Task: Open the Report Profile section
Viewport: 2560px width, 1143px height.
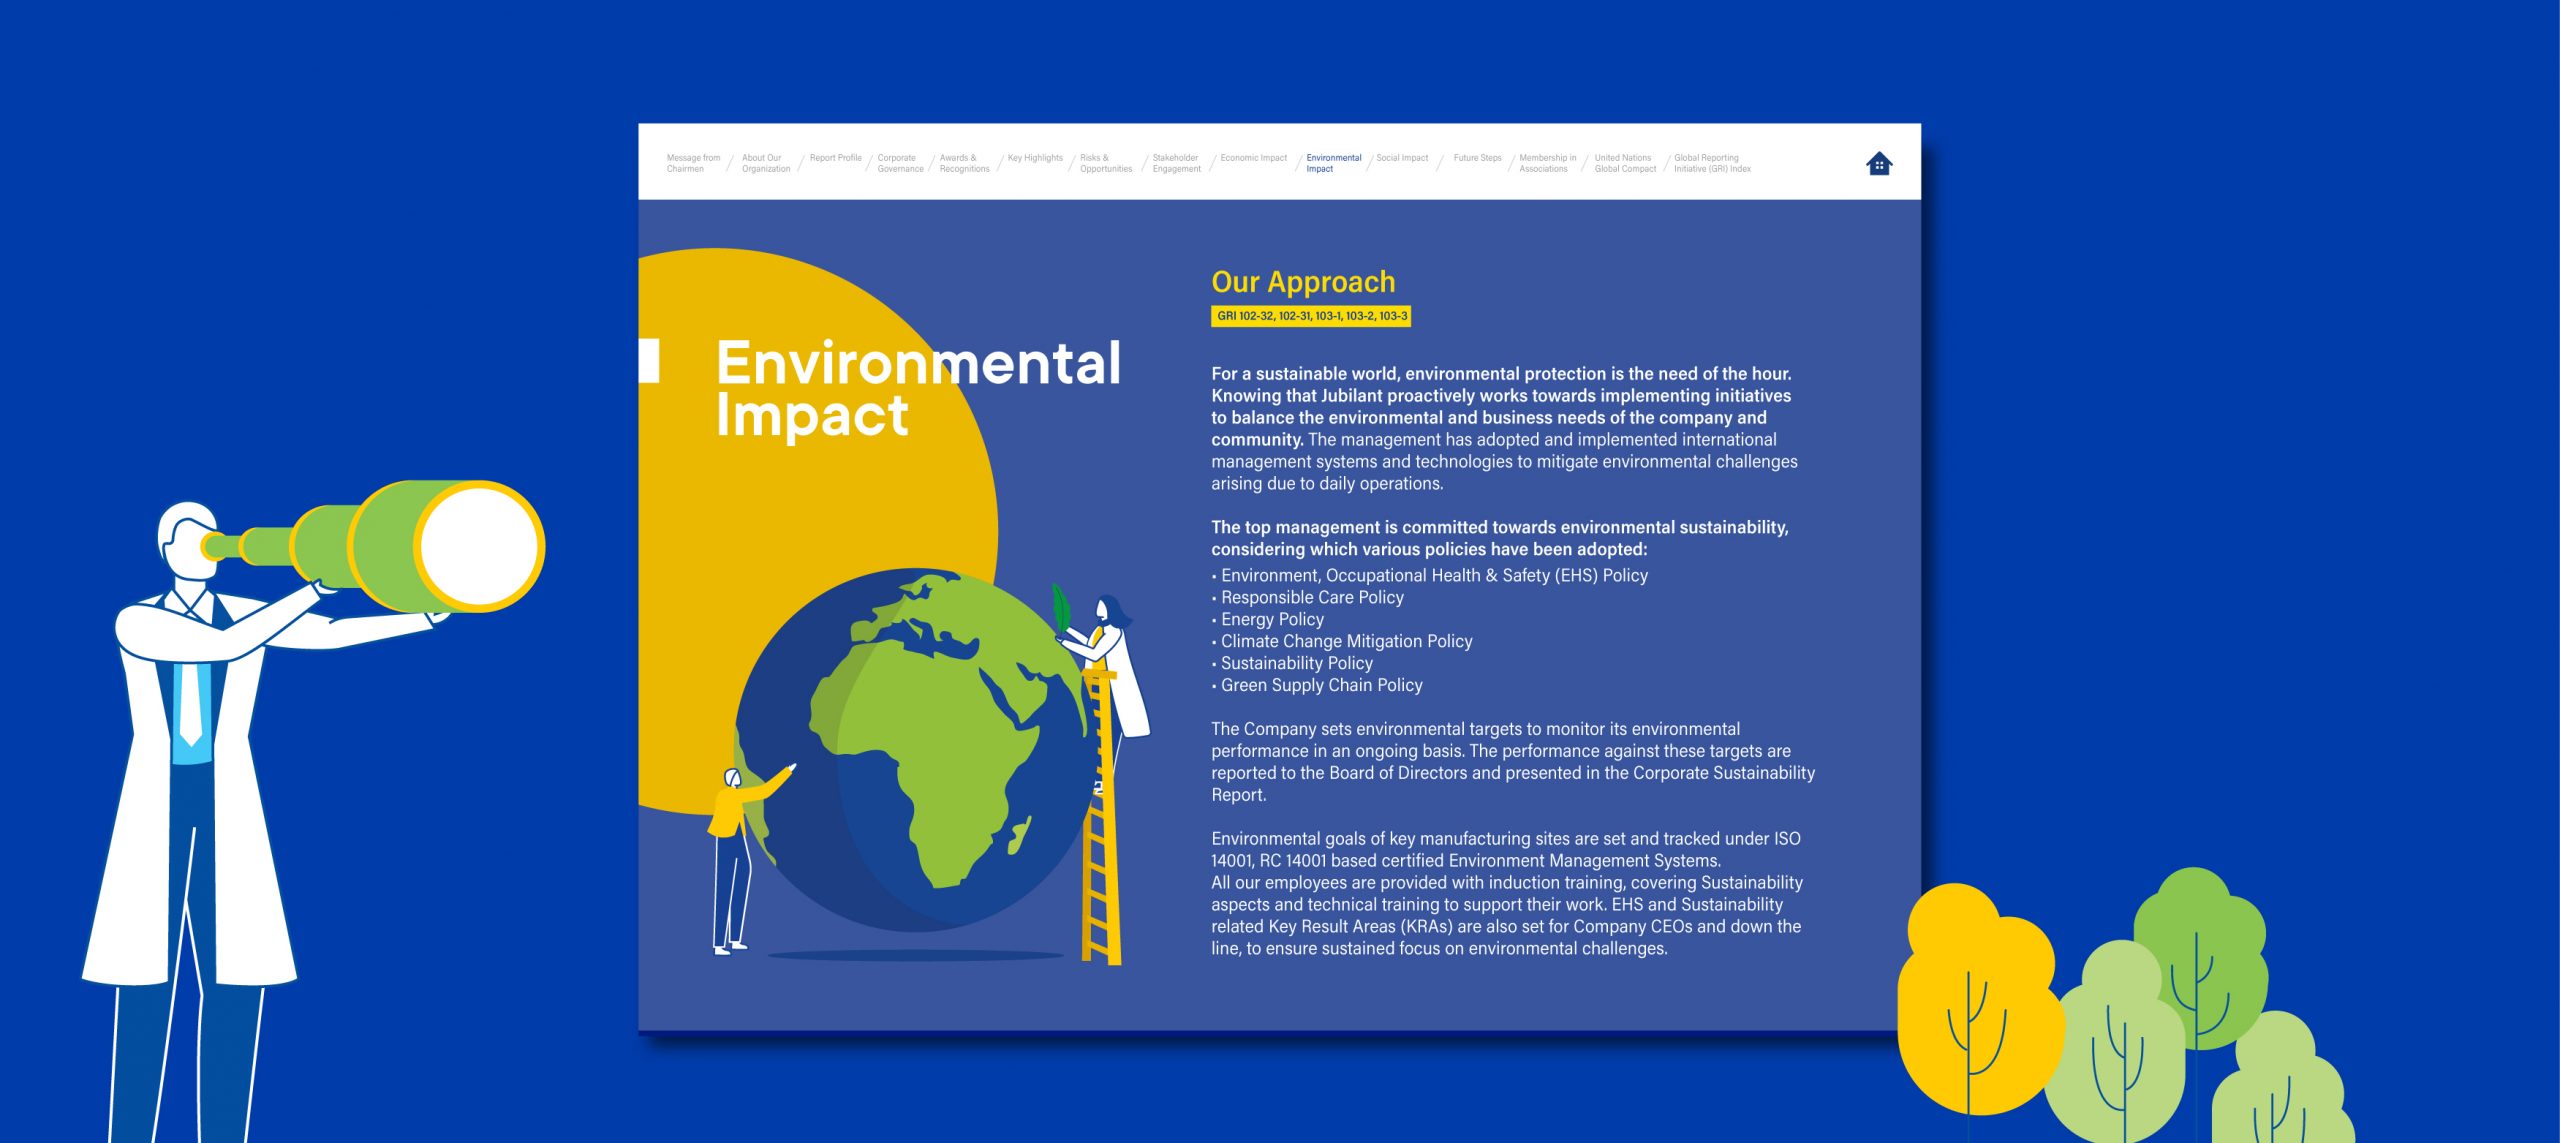Action: point(835,158)
